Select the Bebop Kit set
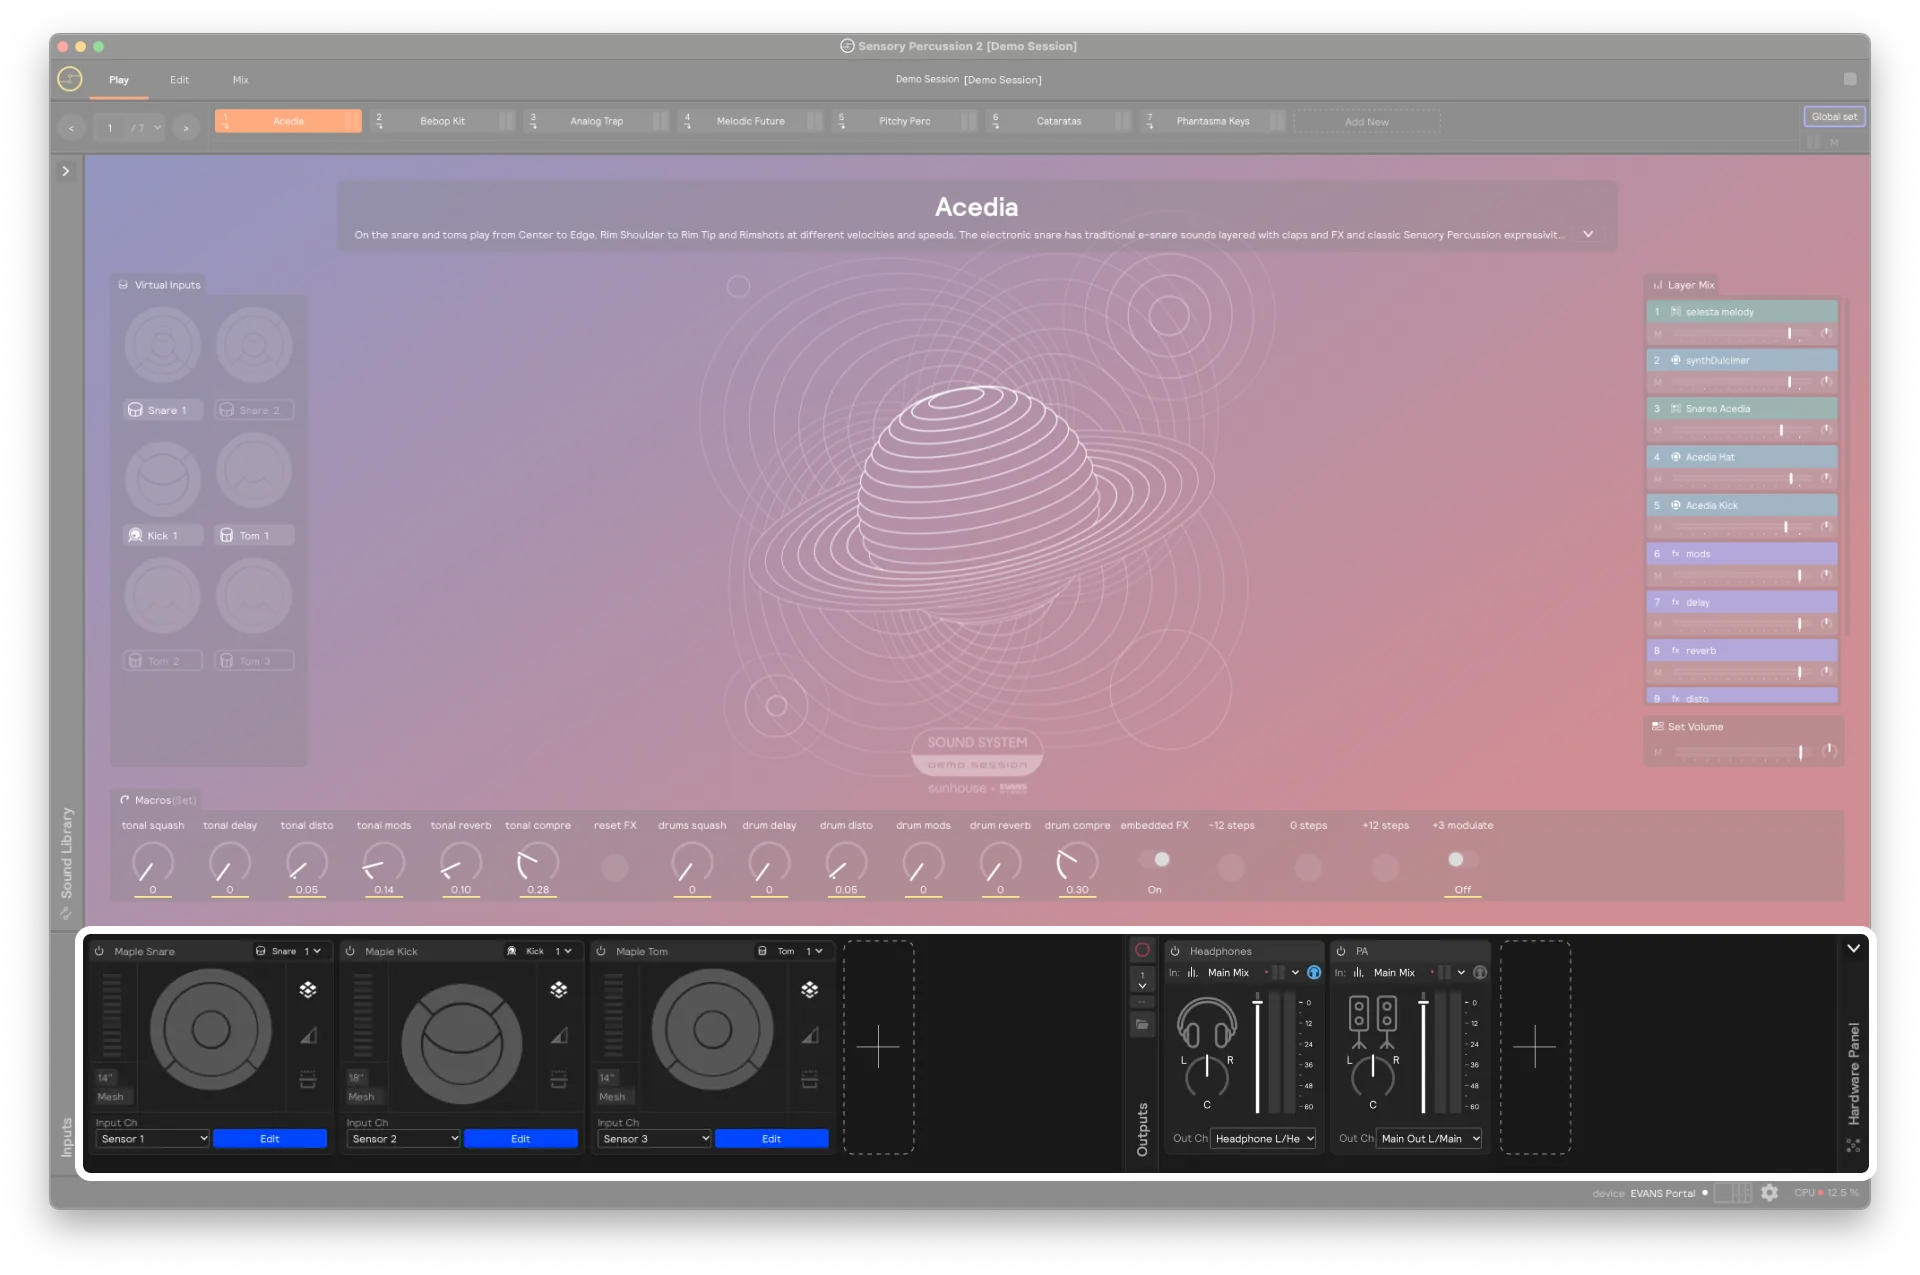The image size is (1920, 1275). pos(443,121)
